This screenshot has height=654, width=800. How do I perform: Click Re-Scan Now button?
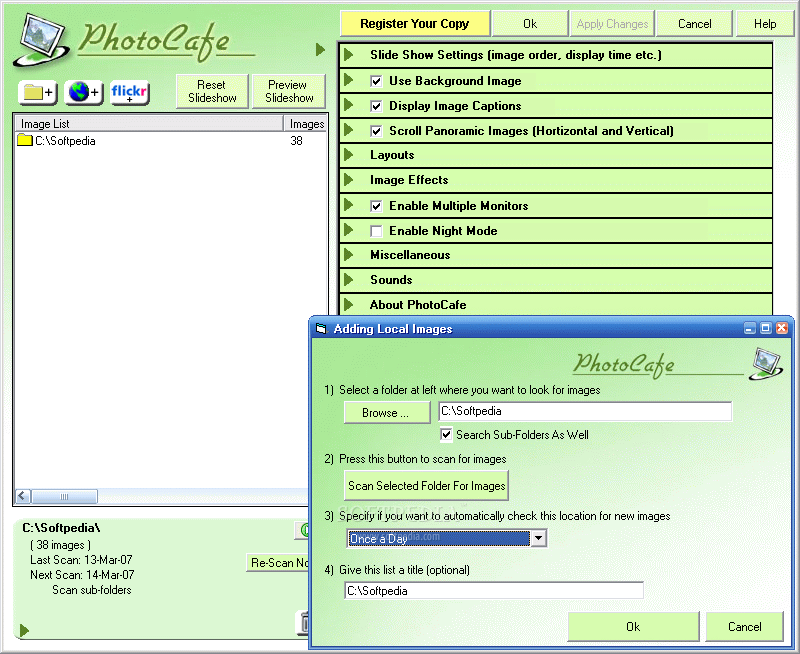click(x=279, y=563)
